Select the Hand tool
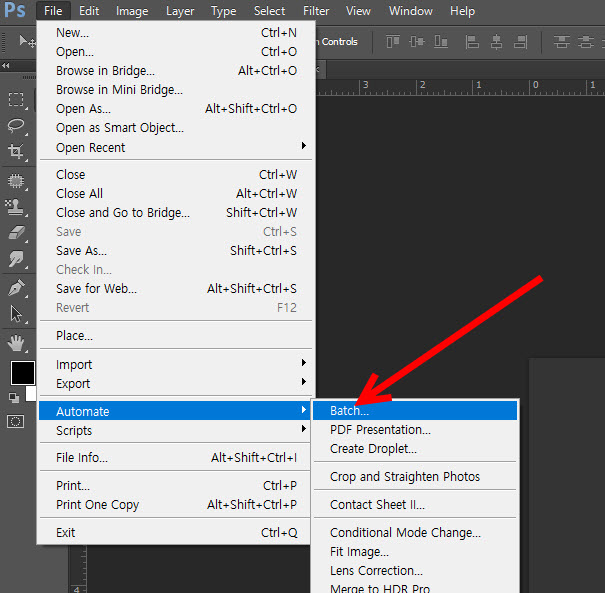 tap(16, 343)
